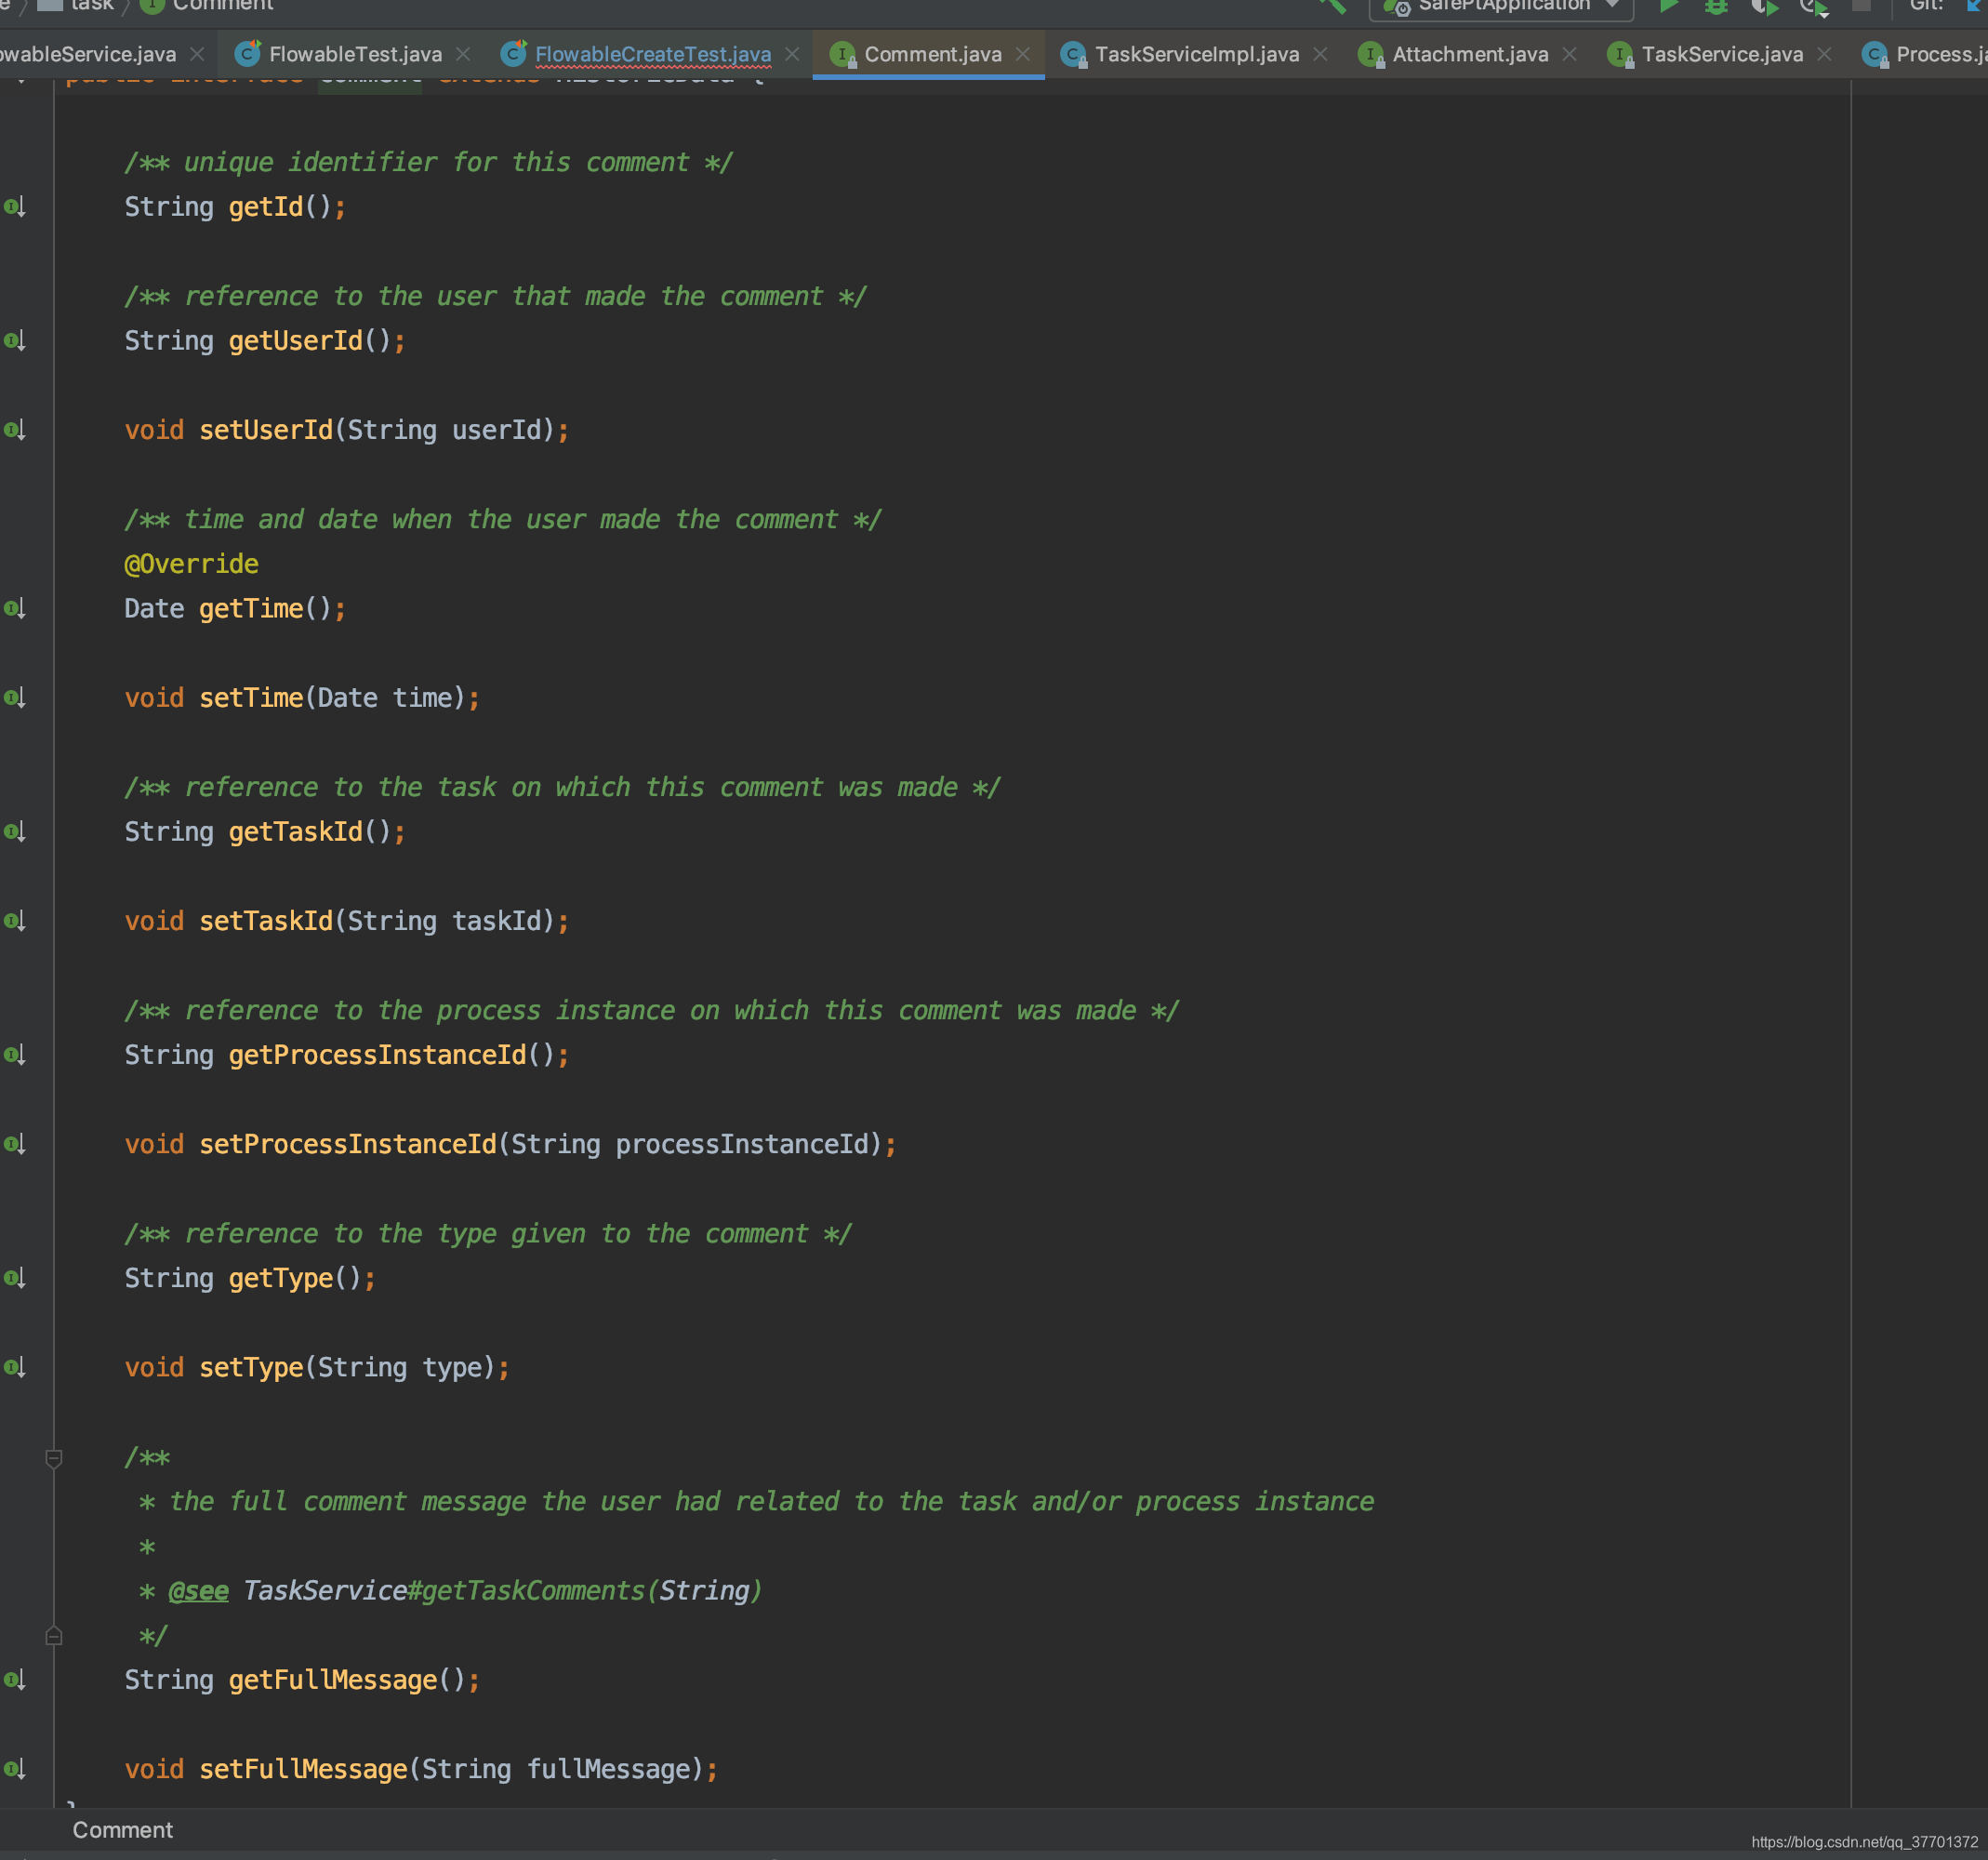Image resolution: width=1988 pixels, height=1860 pixels.
Task: Open the profiler run dropdown arrow
Action: [1823, 13]
